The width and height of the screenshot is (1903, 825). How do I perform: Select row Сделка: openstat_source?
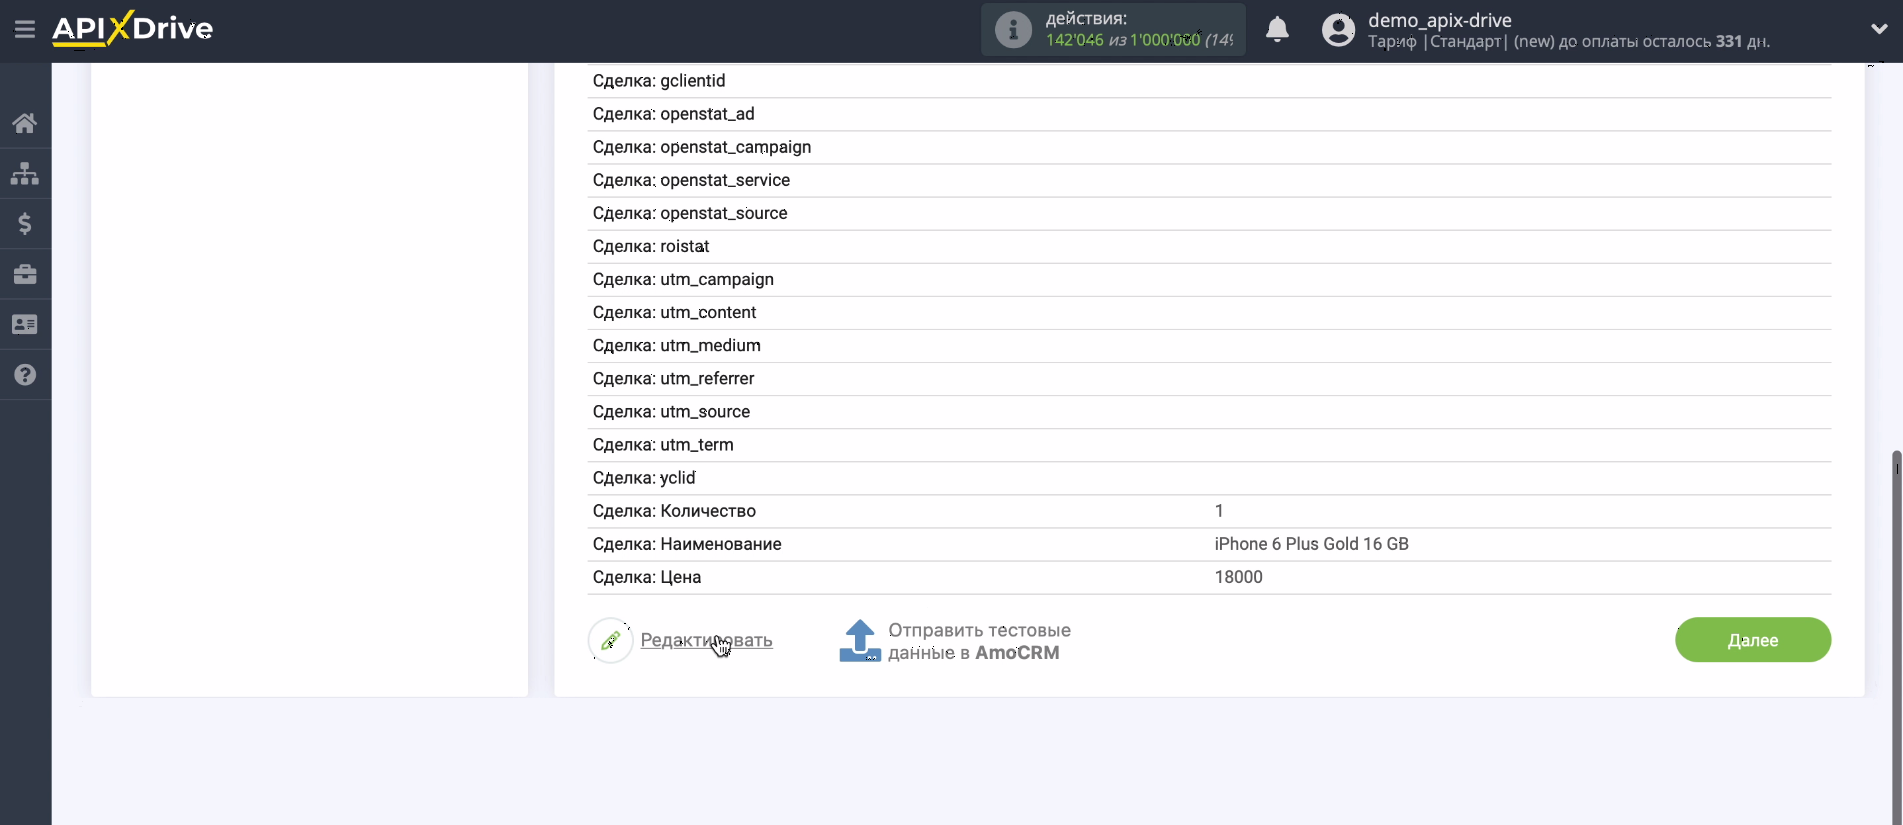click(1209, 213)
